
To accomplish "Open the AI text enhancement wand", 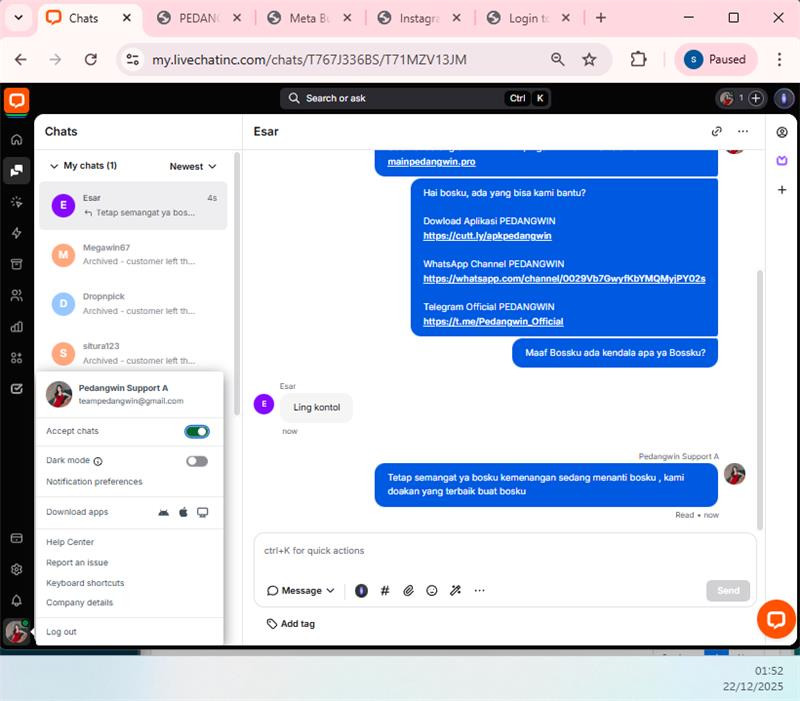I will click(455, 591).
